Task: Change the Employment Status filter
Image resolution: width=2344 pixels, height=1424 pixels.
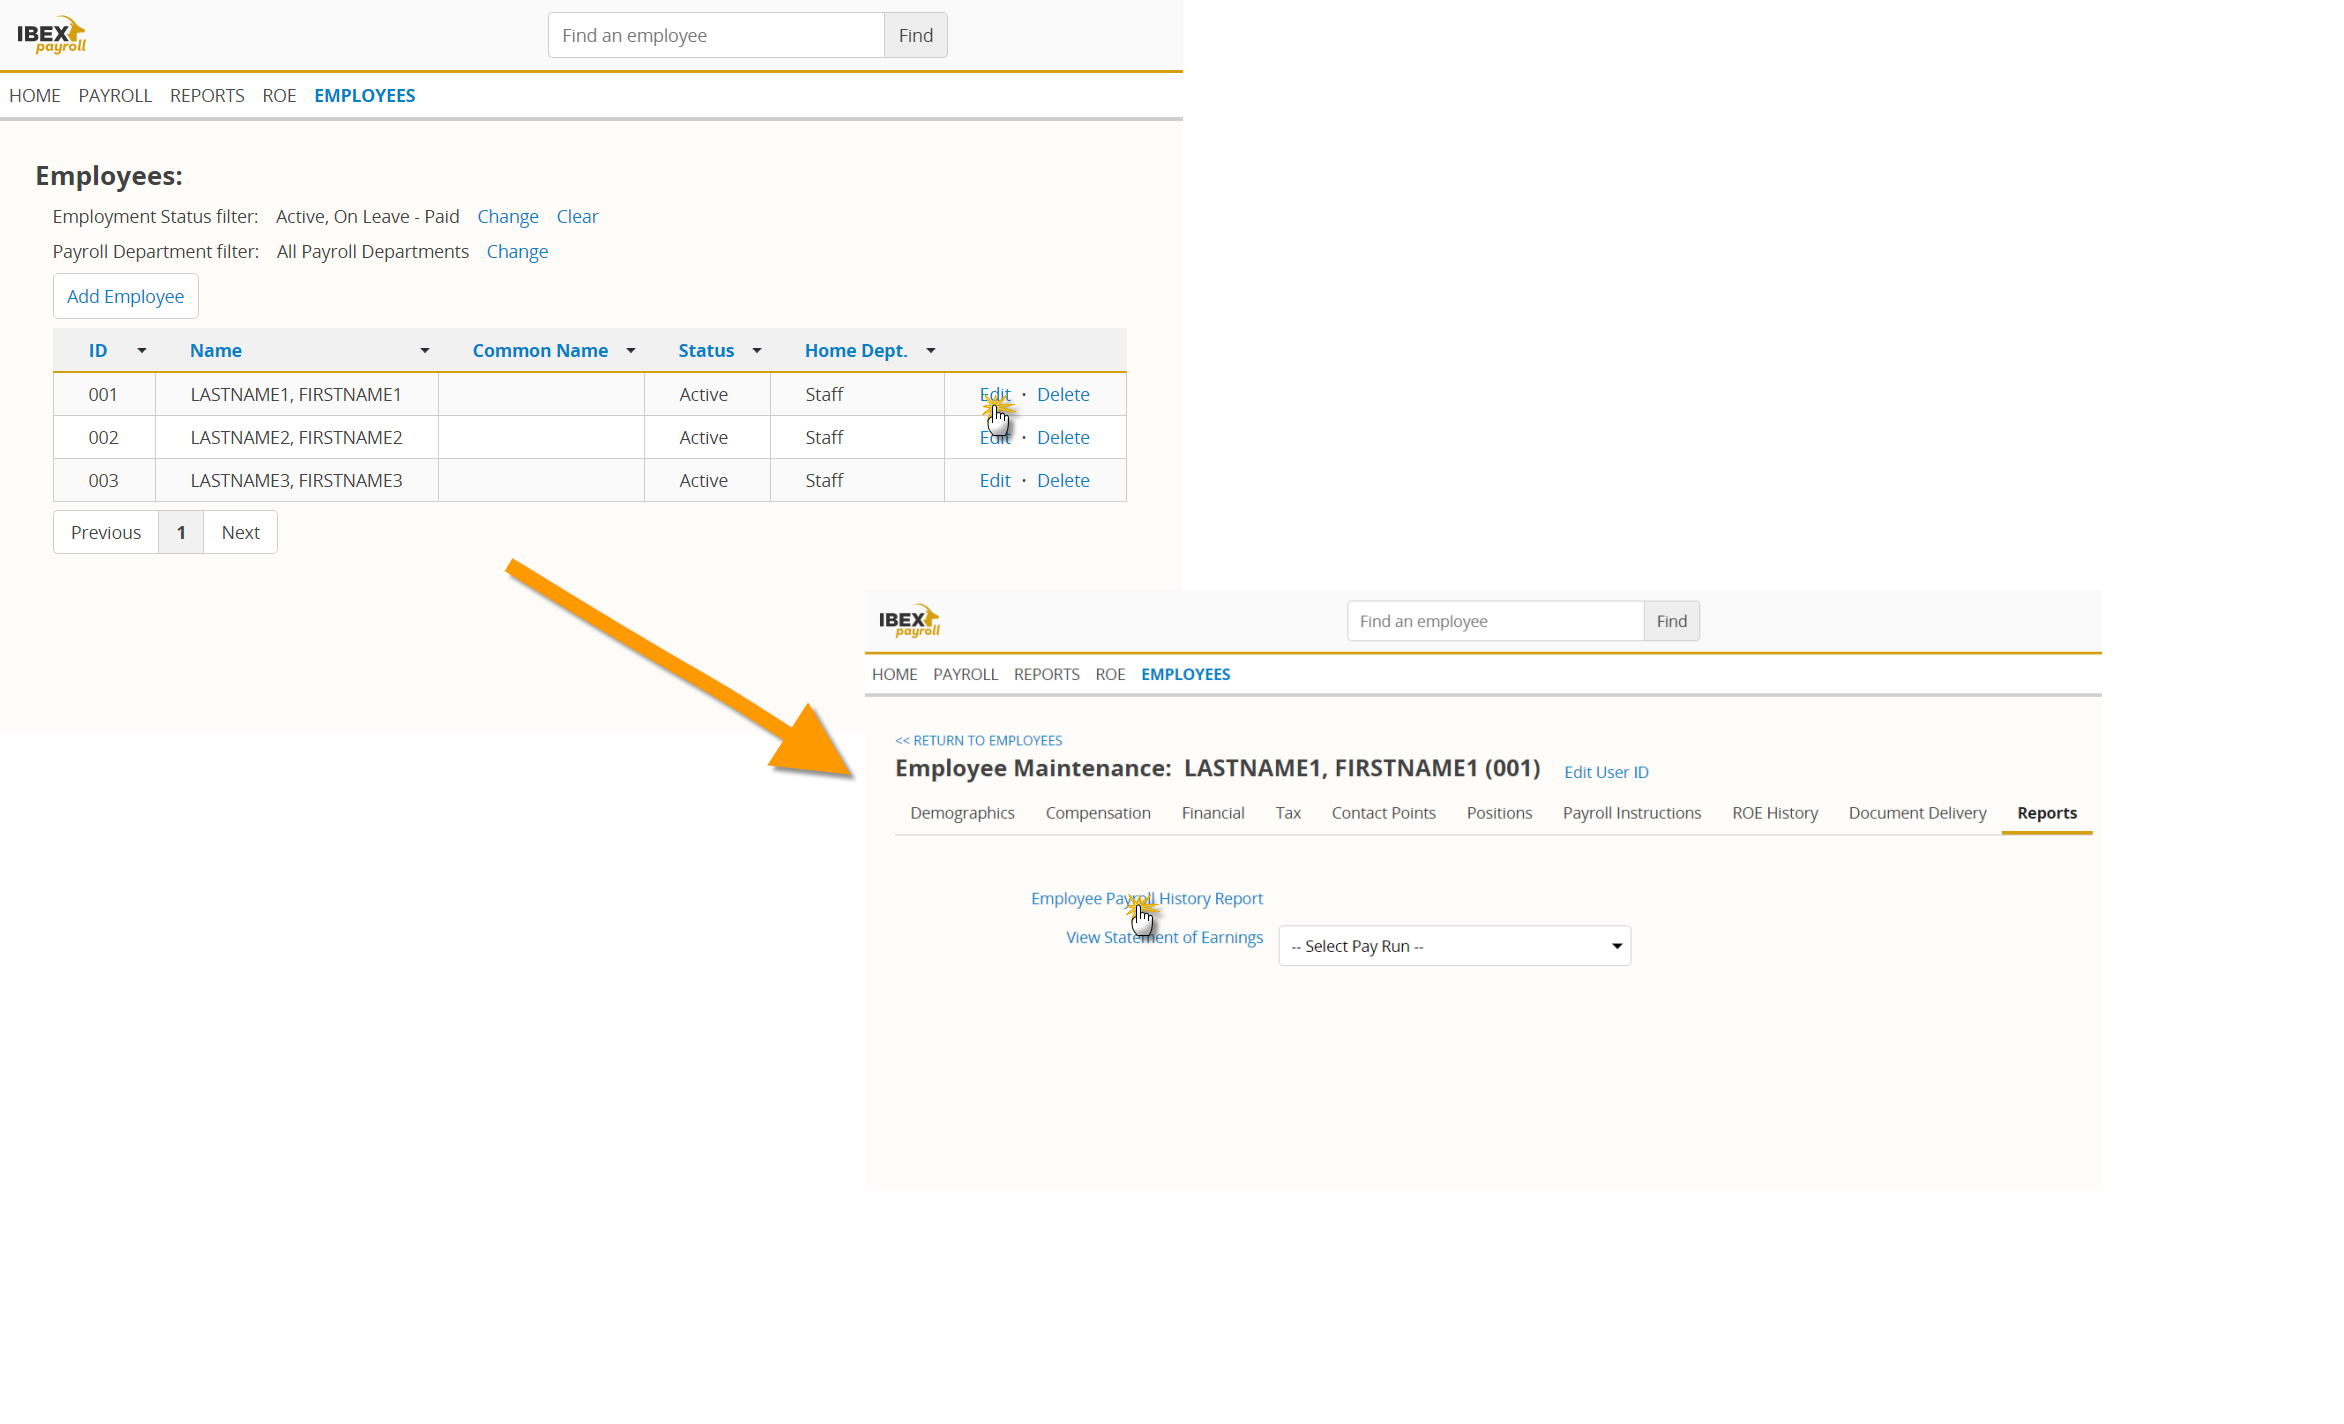Action: [508, 217]
